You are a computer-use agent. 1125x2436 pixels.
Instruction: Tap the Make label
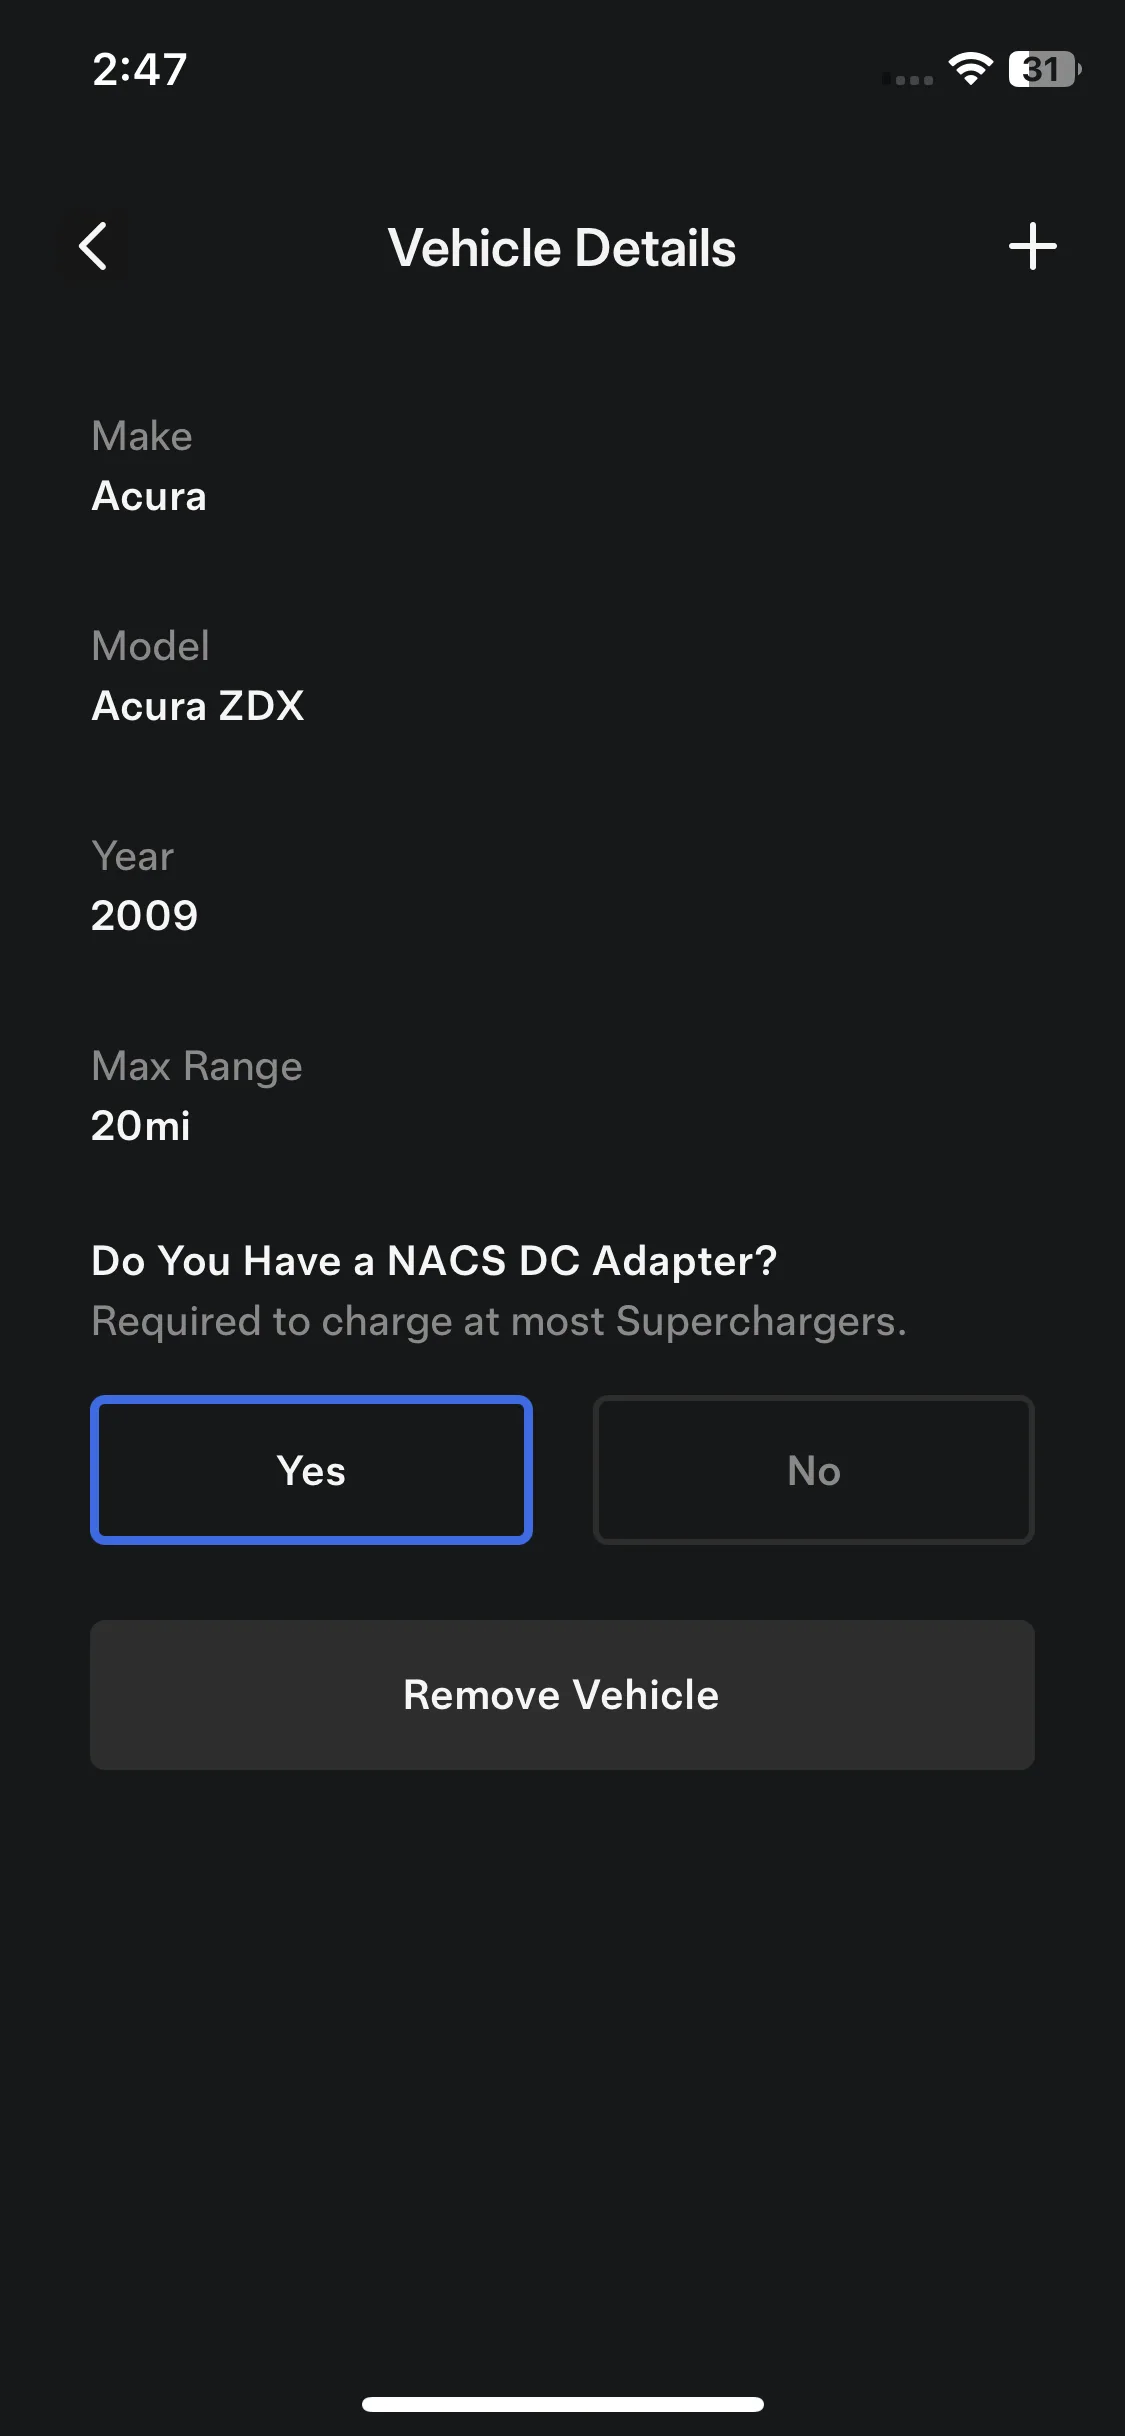(x=142, y=436)
